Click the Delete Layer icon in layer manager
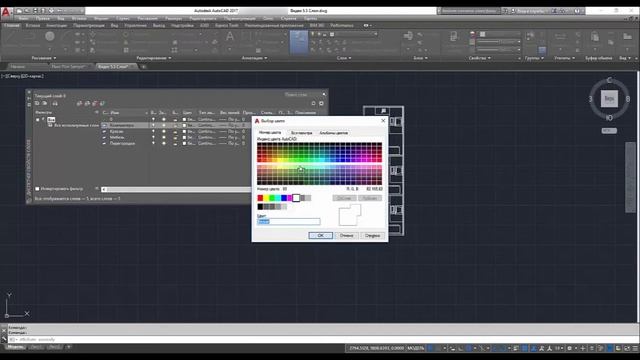 [x=95, y=104]
